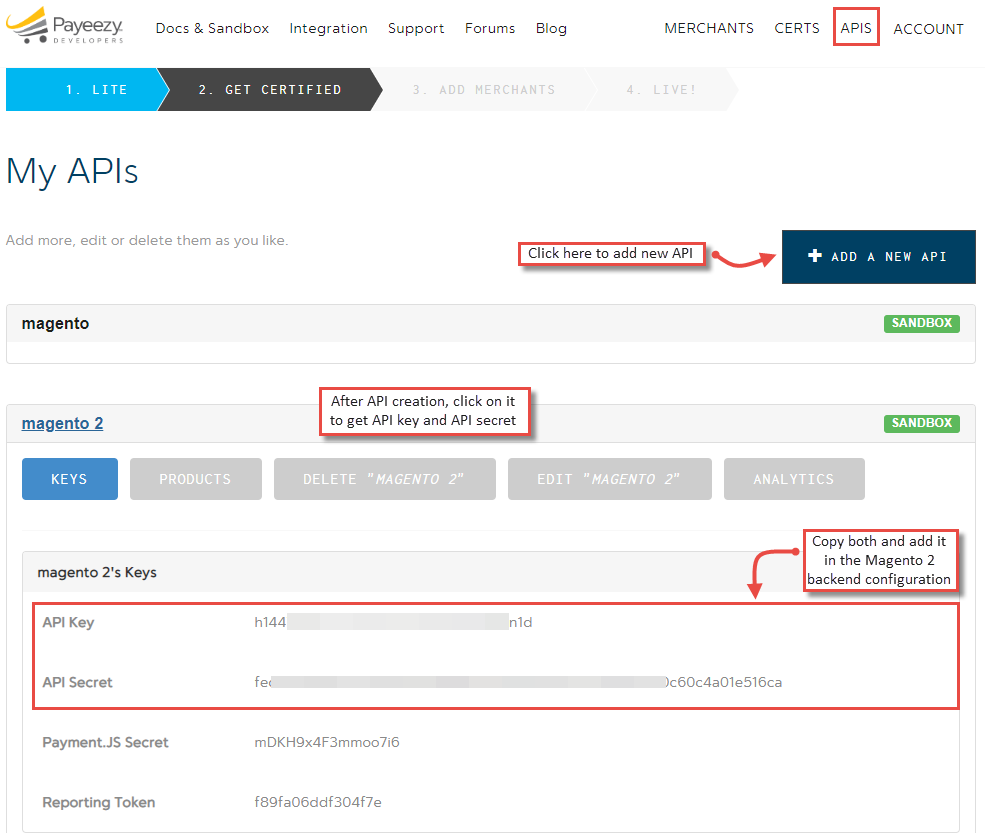Switch to the KEYS tab
Viewport: 985px width, 833px height.
pyautogui.click(x=70, y=479)
